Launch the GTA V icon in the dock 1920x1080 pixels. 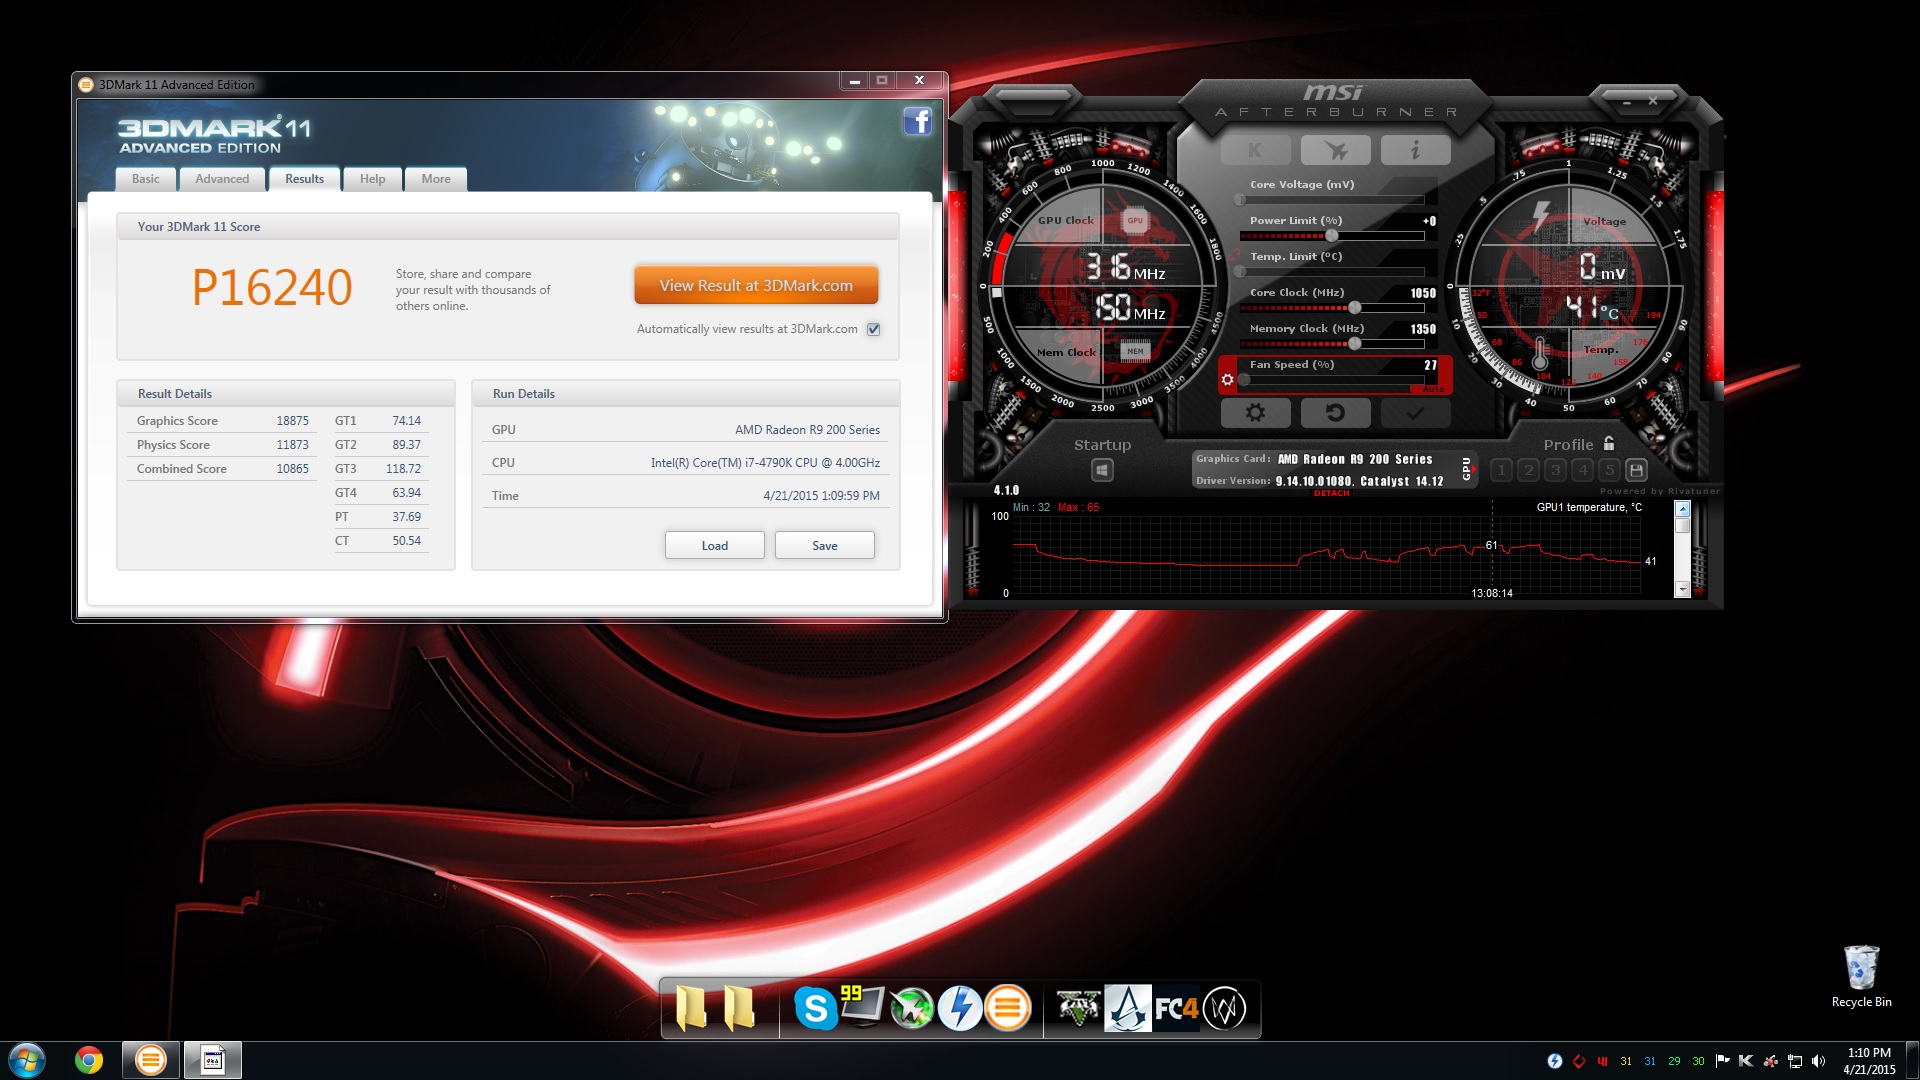[x=1077, y=1008]
